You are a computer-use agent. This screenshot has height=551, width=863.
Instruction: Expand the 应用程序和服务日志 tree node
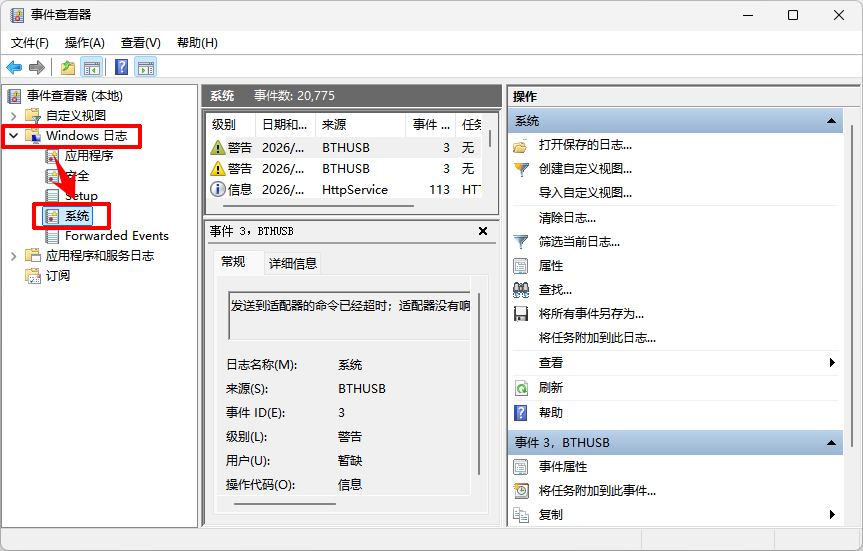click(14, 256)
